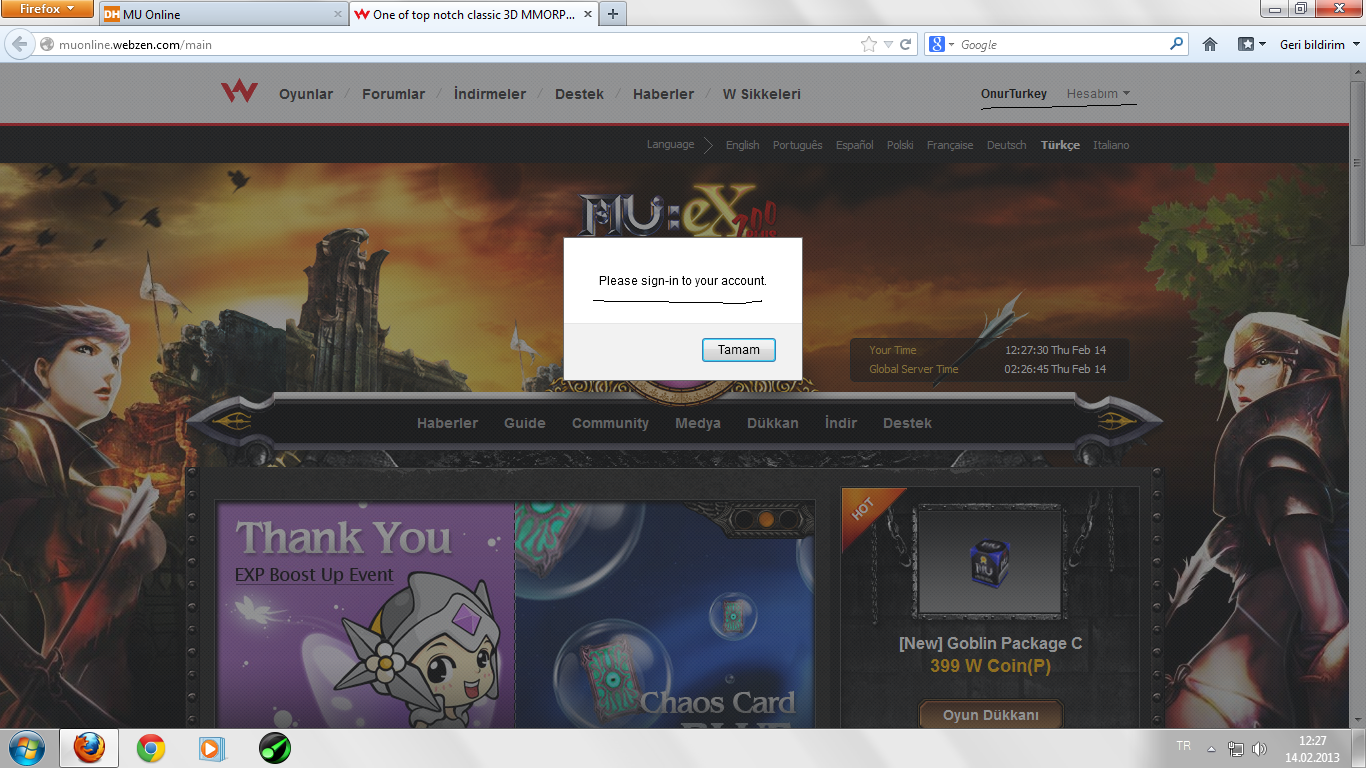Reload the page with the refresh icon
Screen dimensions: 1366x768
(905, 44)
